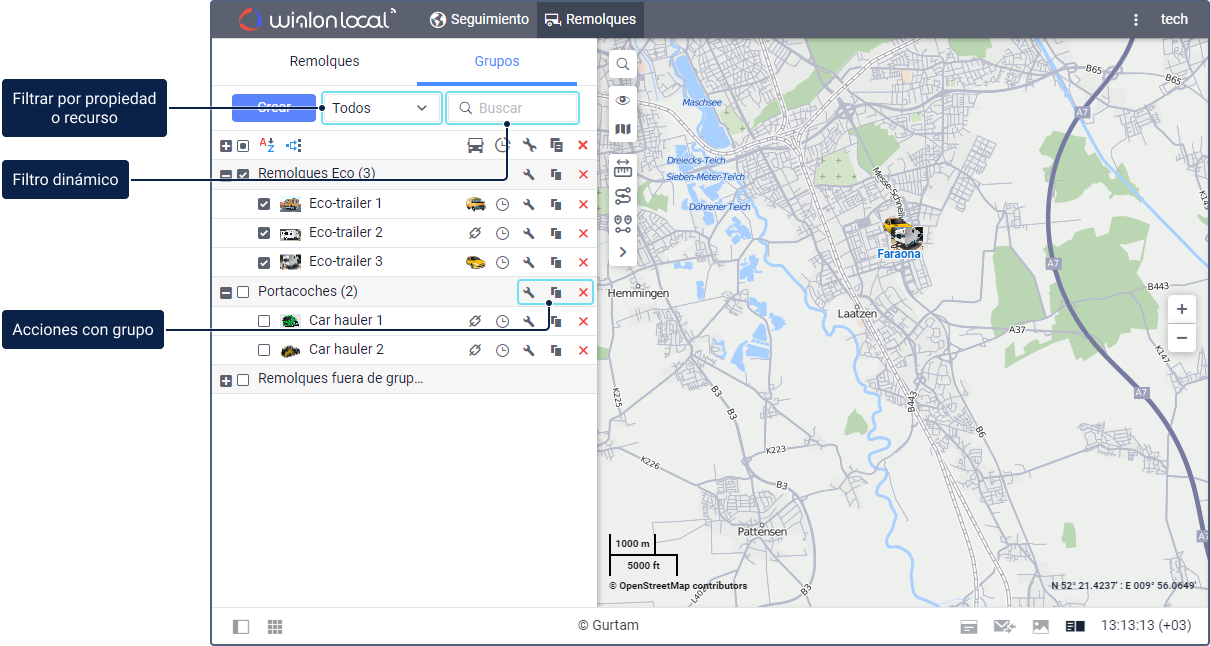Open assignment history clock for Eco-trailer 1

click(503, 204)
